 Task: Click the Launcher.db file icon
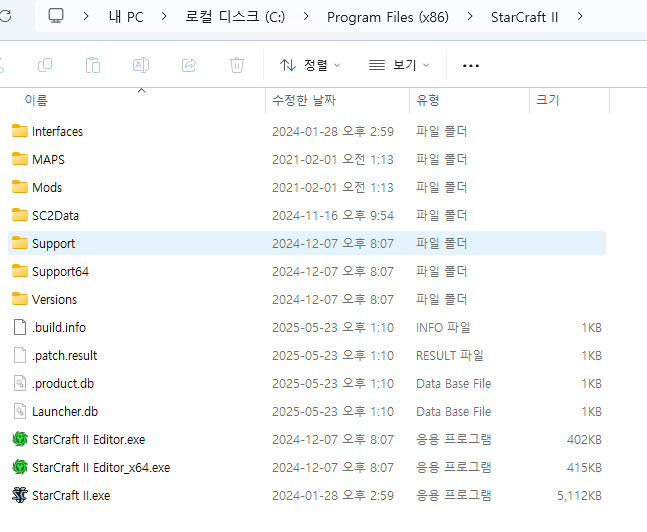(x=20, y=411)
